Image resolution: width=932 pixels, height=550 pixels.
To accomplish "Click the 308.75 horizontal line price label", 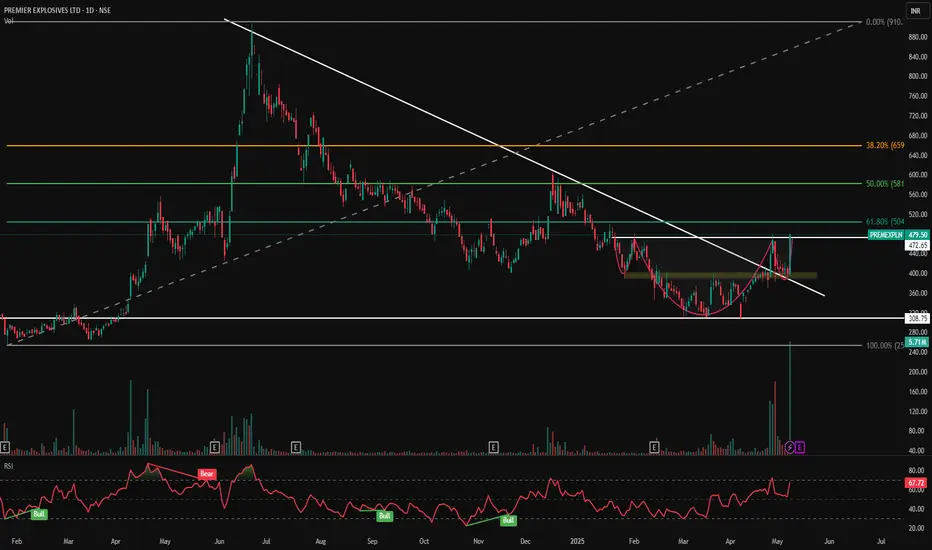I will click(x=917, y=318).
